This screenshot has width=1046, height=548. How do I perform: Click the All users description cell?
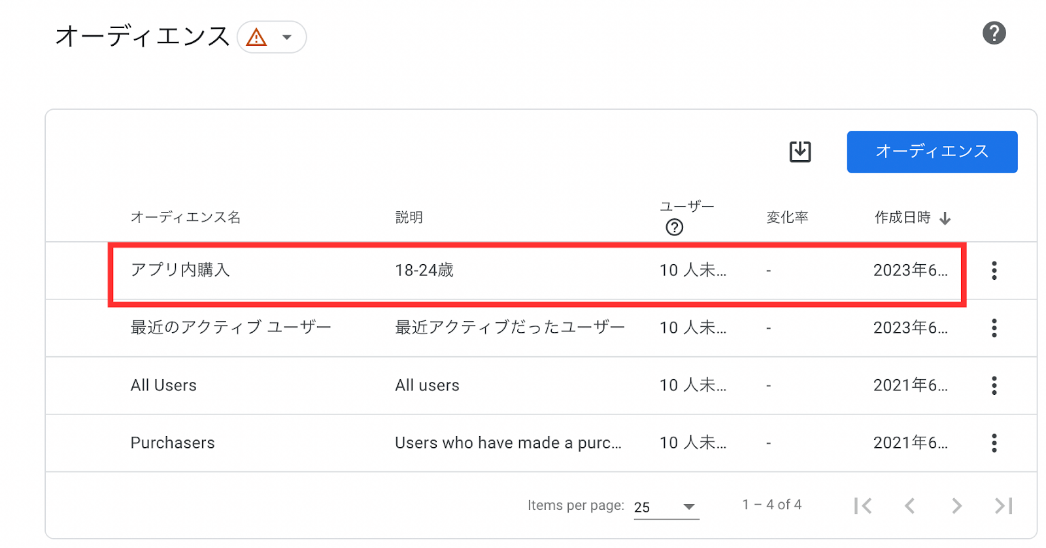[427, 385]
